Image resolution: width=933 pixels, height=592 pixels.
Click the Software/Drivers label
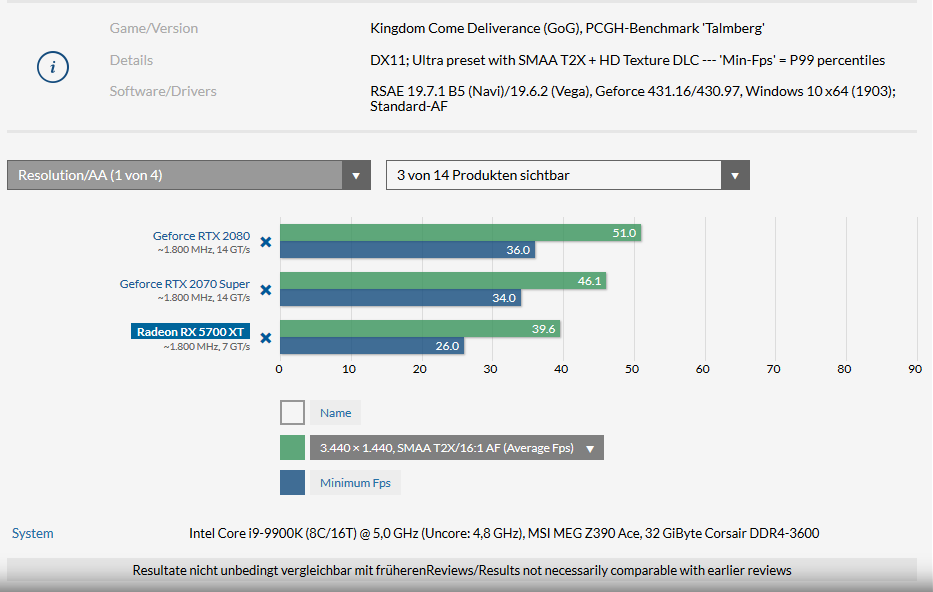[x=162, y=91]
